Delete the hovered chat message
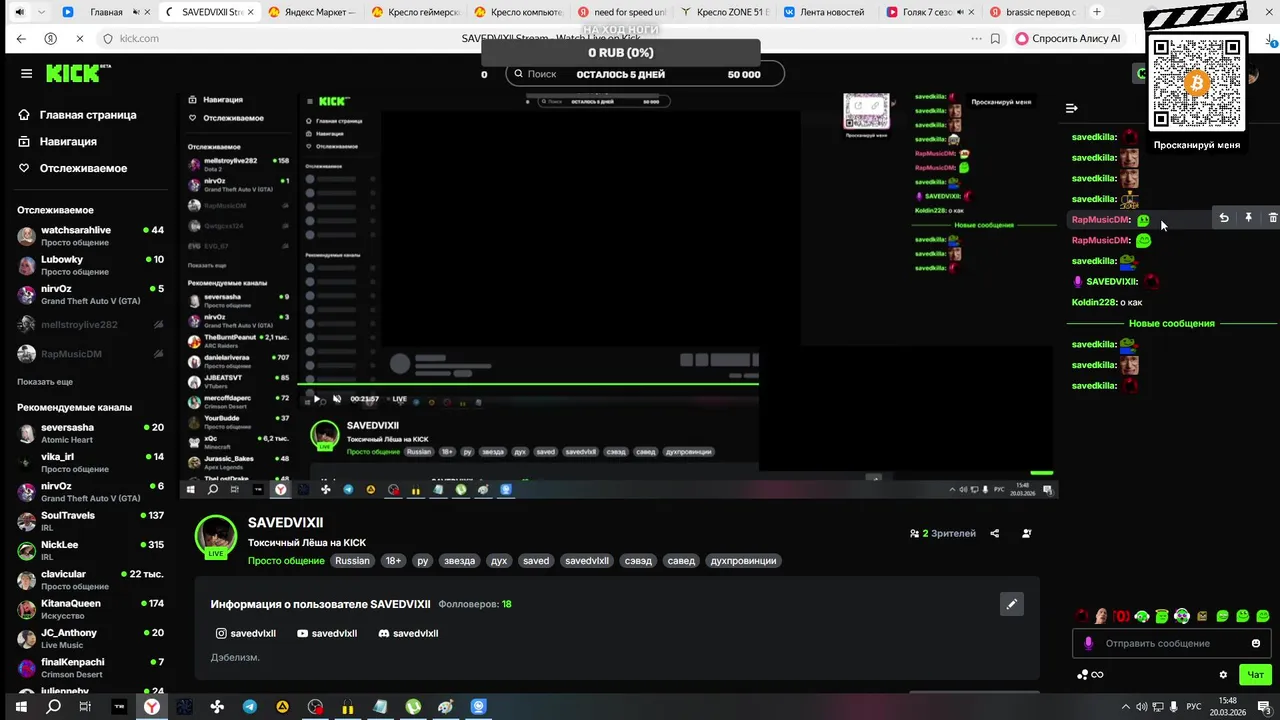The image size is (1280, 720). point(1272,218)
